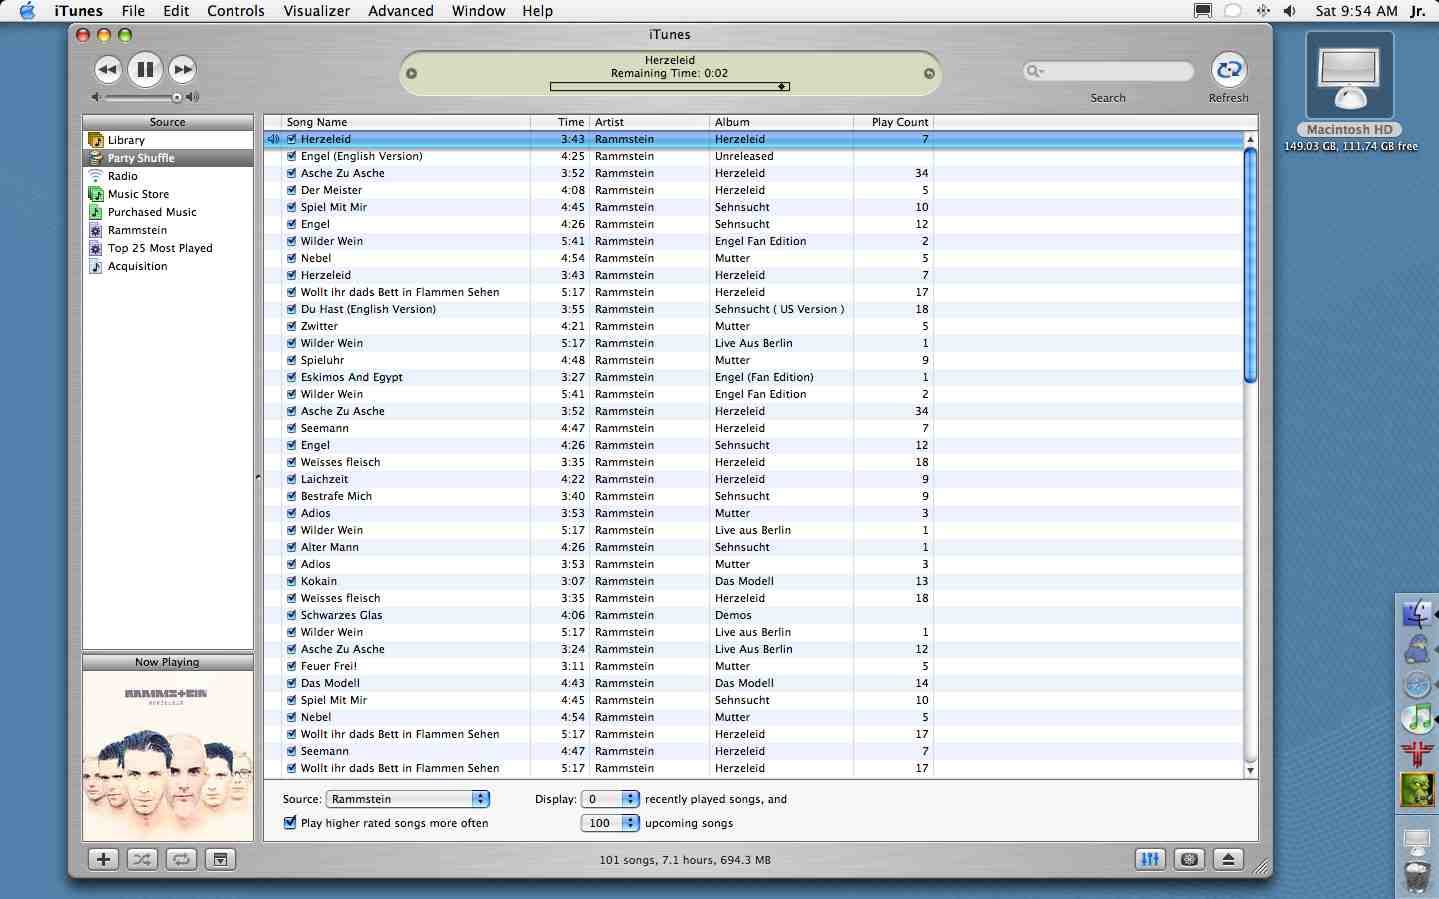
Task: Toggle shuffle mode icon at window bottom
Action: point(142,859)
